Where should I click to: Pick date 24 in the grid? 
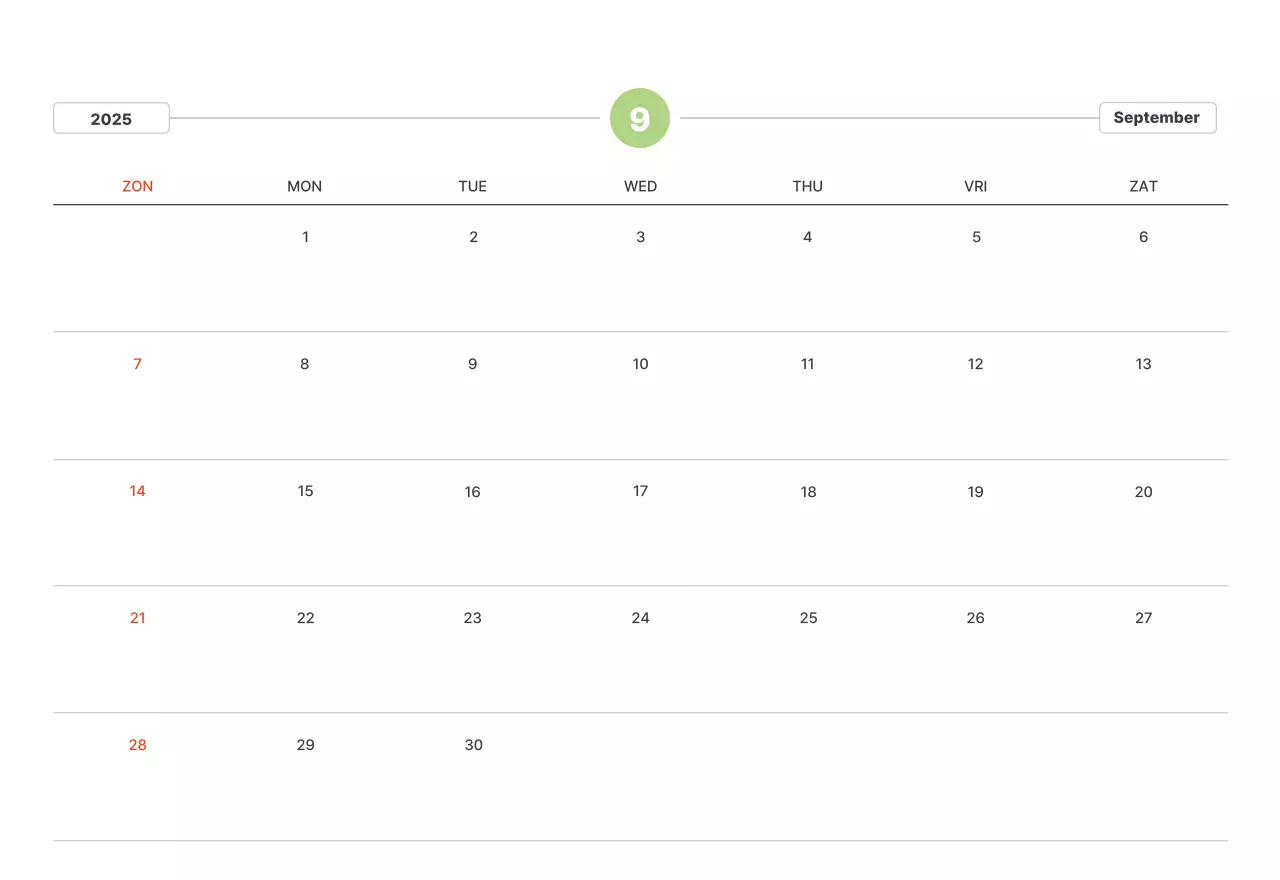click(640, 618)
